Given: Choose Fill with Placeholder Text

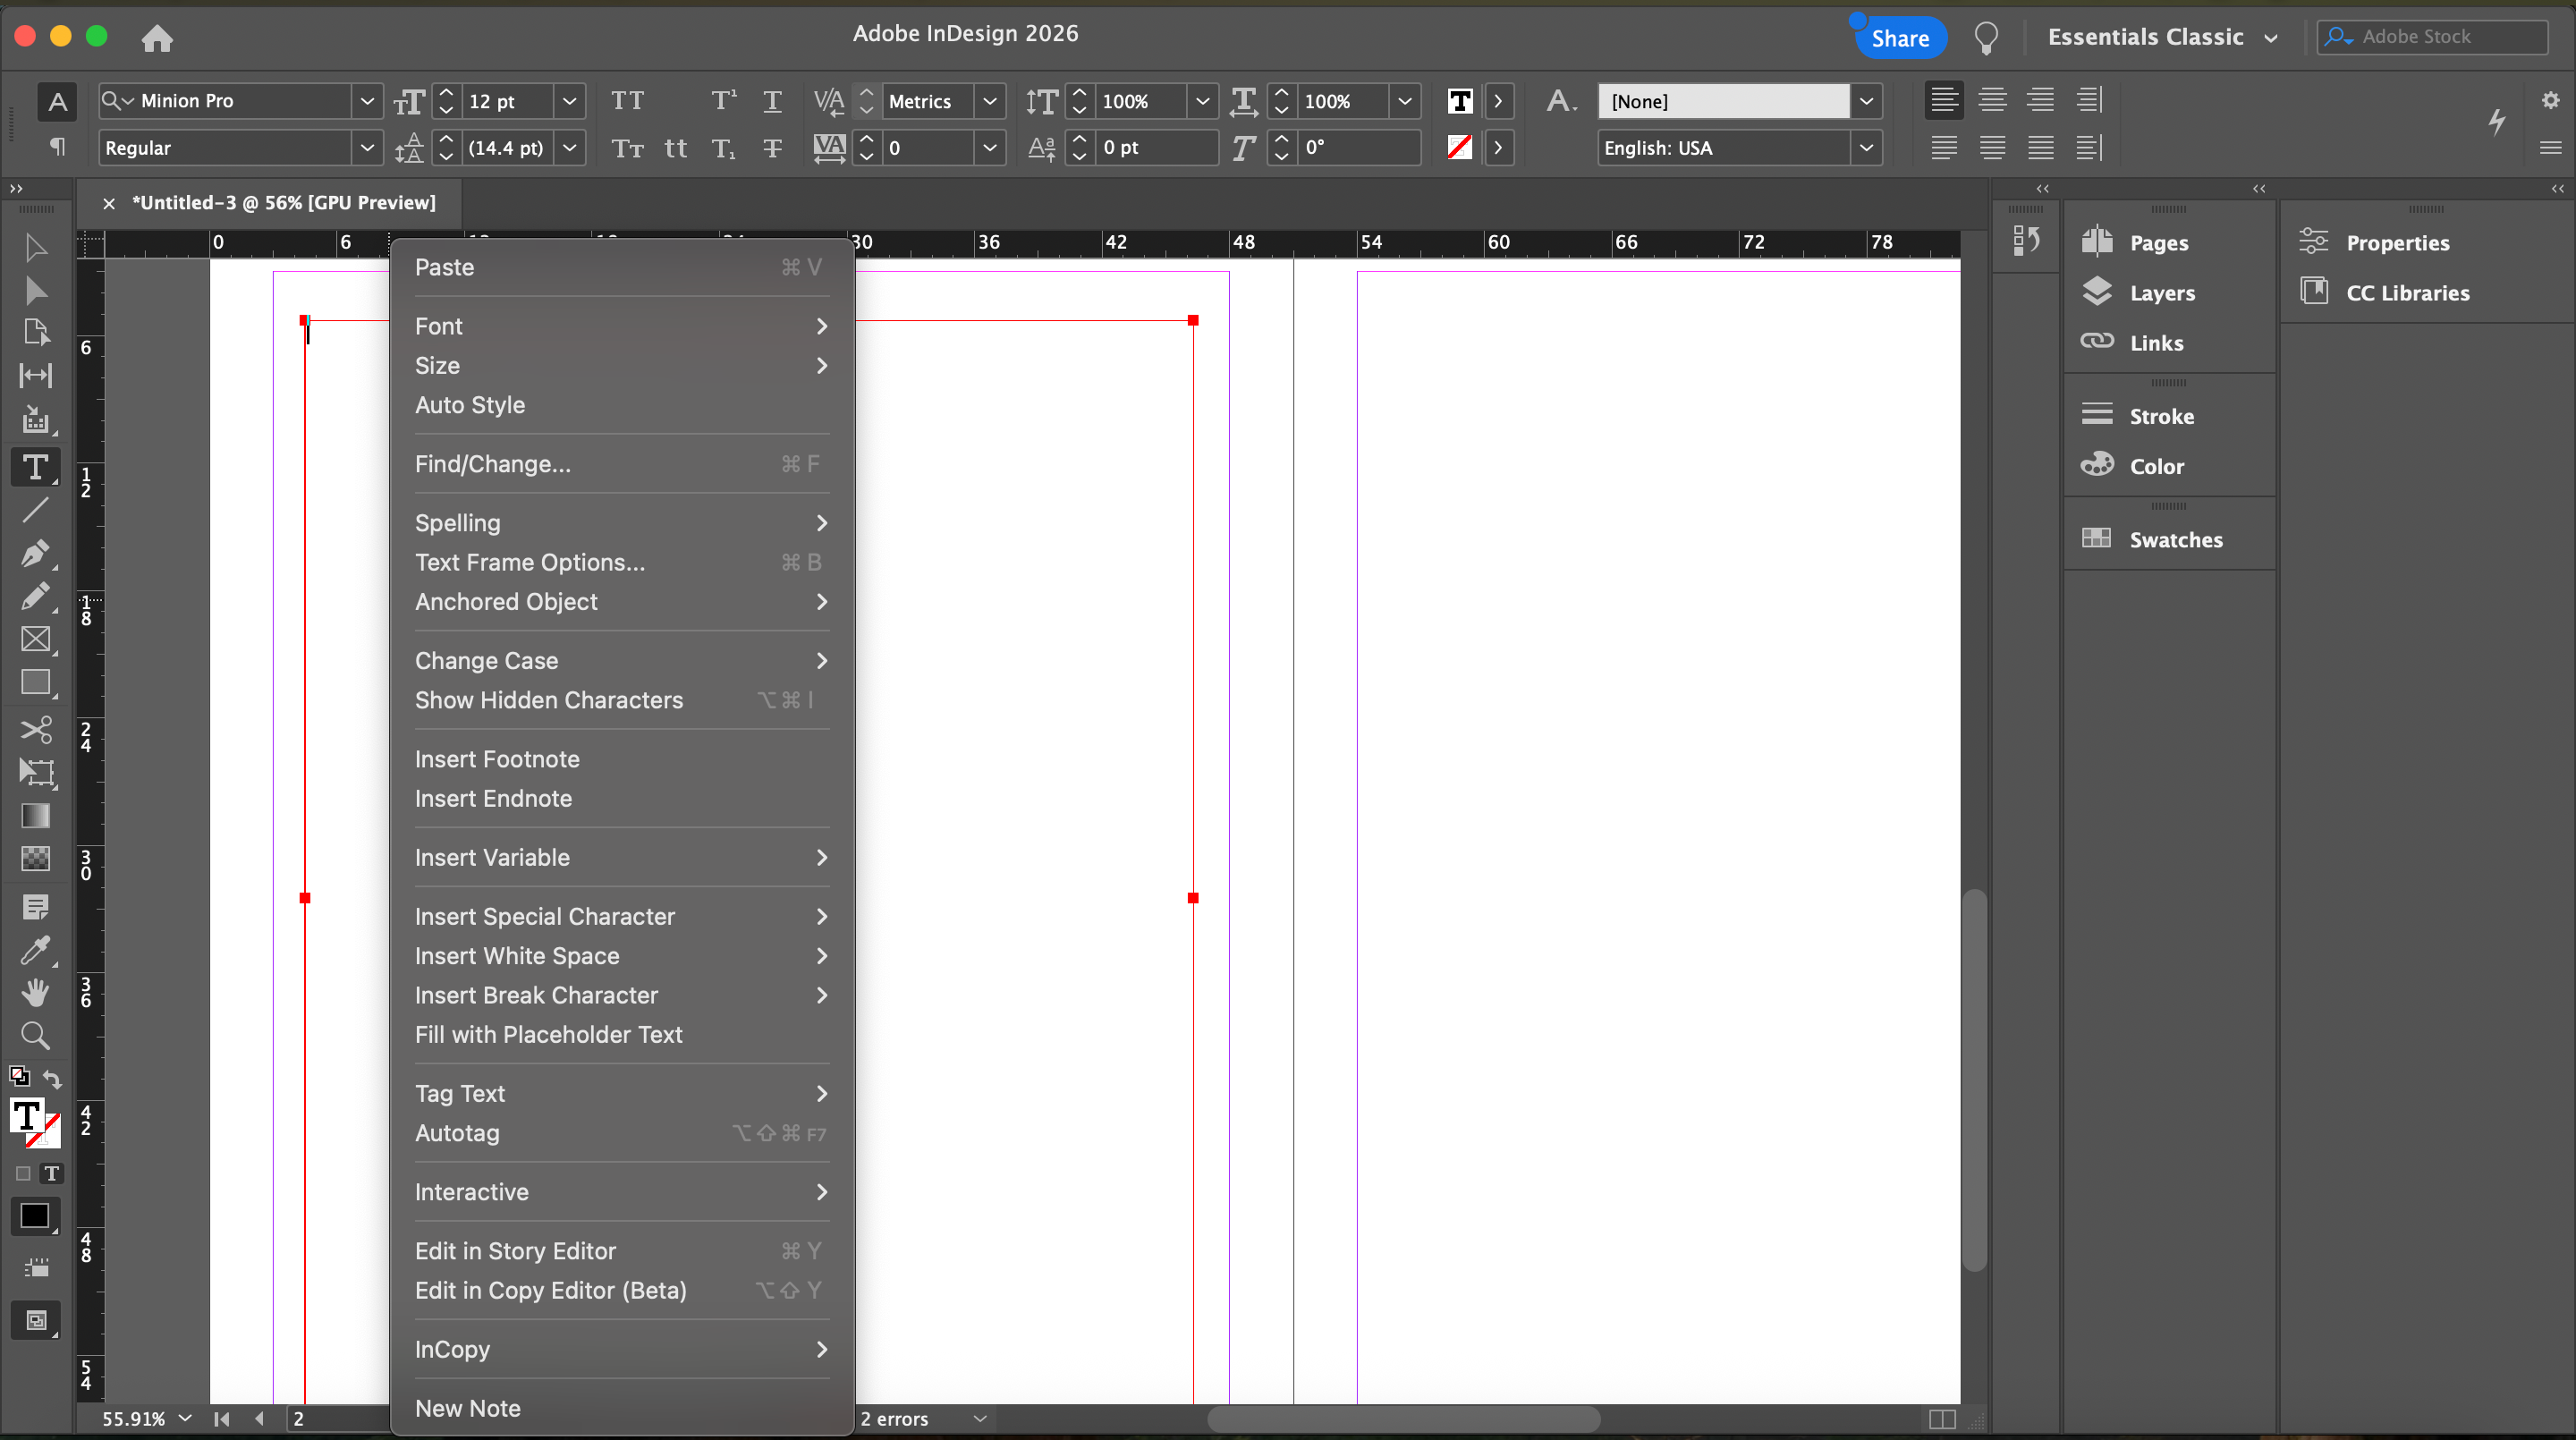Looking at the screenshot, I should pyautogui.click(x=548, y=1034).
